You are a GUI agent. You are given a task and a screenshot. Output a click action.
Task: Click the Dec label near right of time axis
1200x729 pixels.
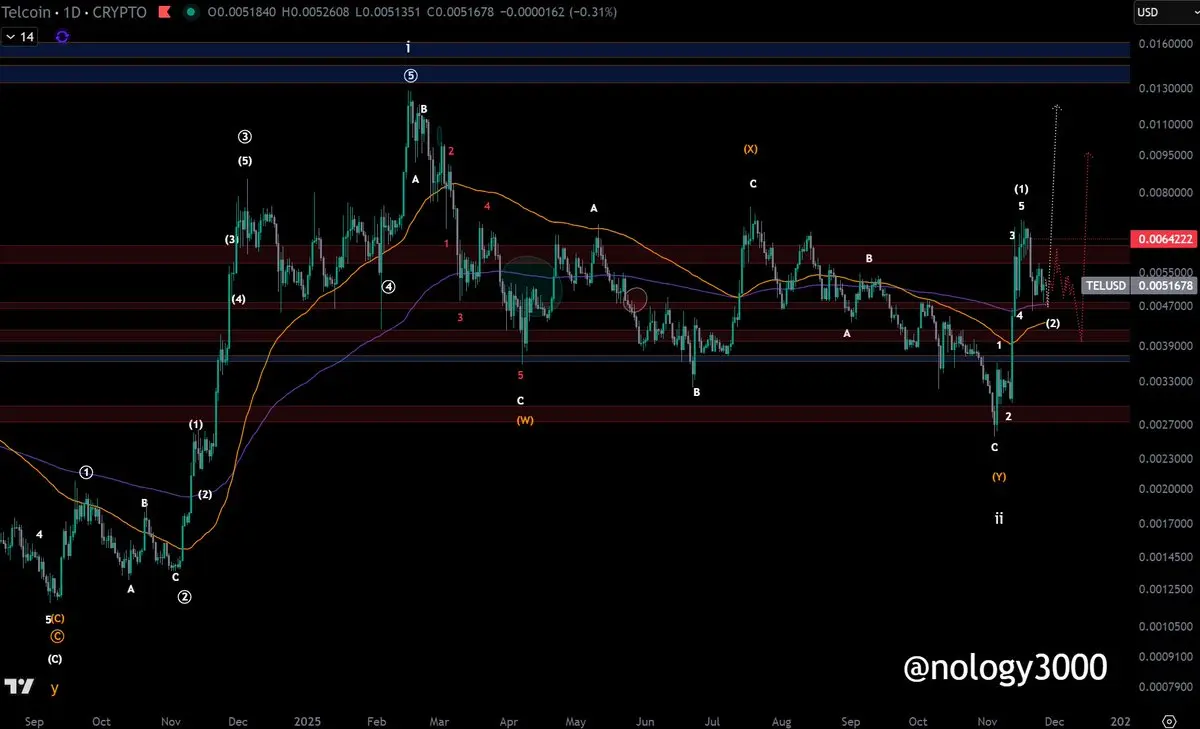coord(1056,720)
